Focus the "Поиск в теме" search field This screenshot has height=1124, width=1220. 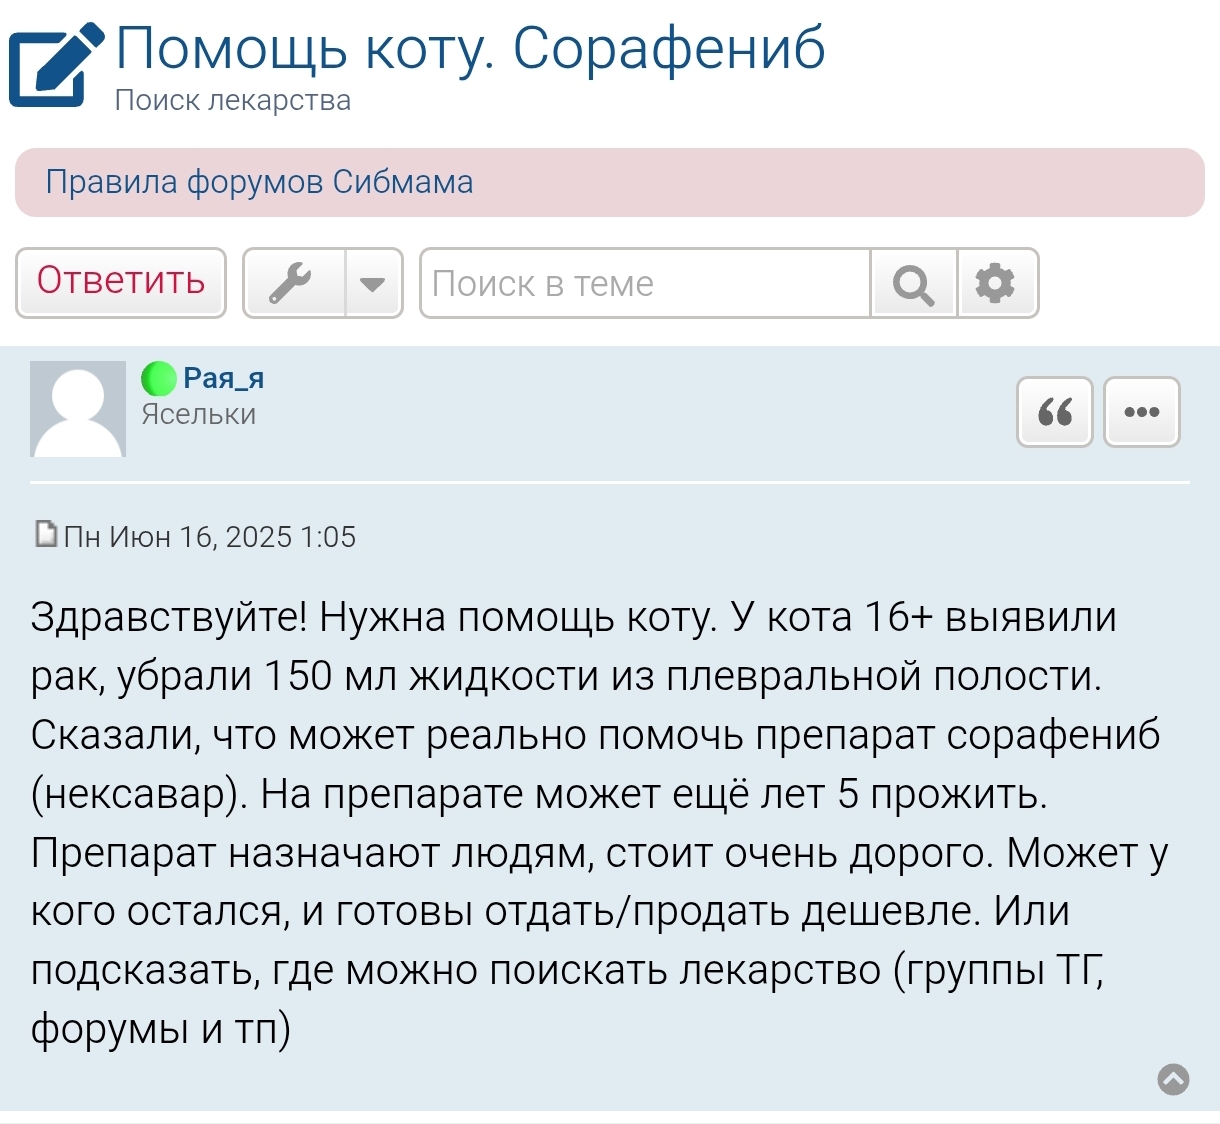(x=645, y=284)
